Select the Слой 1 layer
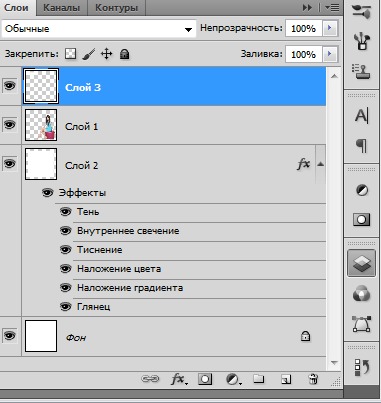381x403 pixels. coord(174,125)
